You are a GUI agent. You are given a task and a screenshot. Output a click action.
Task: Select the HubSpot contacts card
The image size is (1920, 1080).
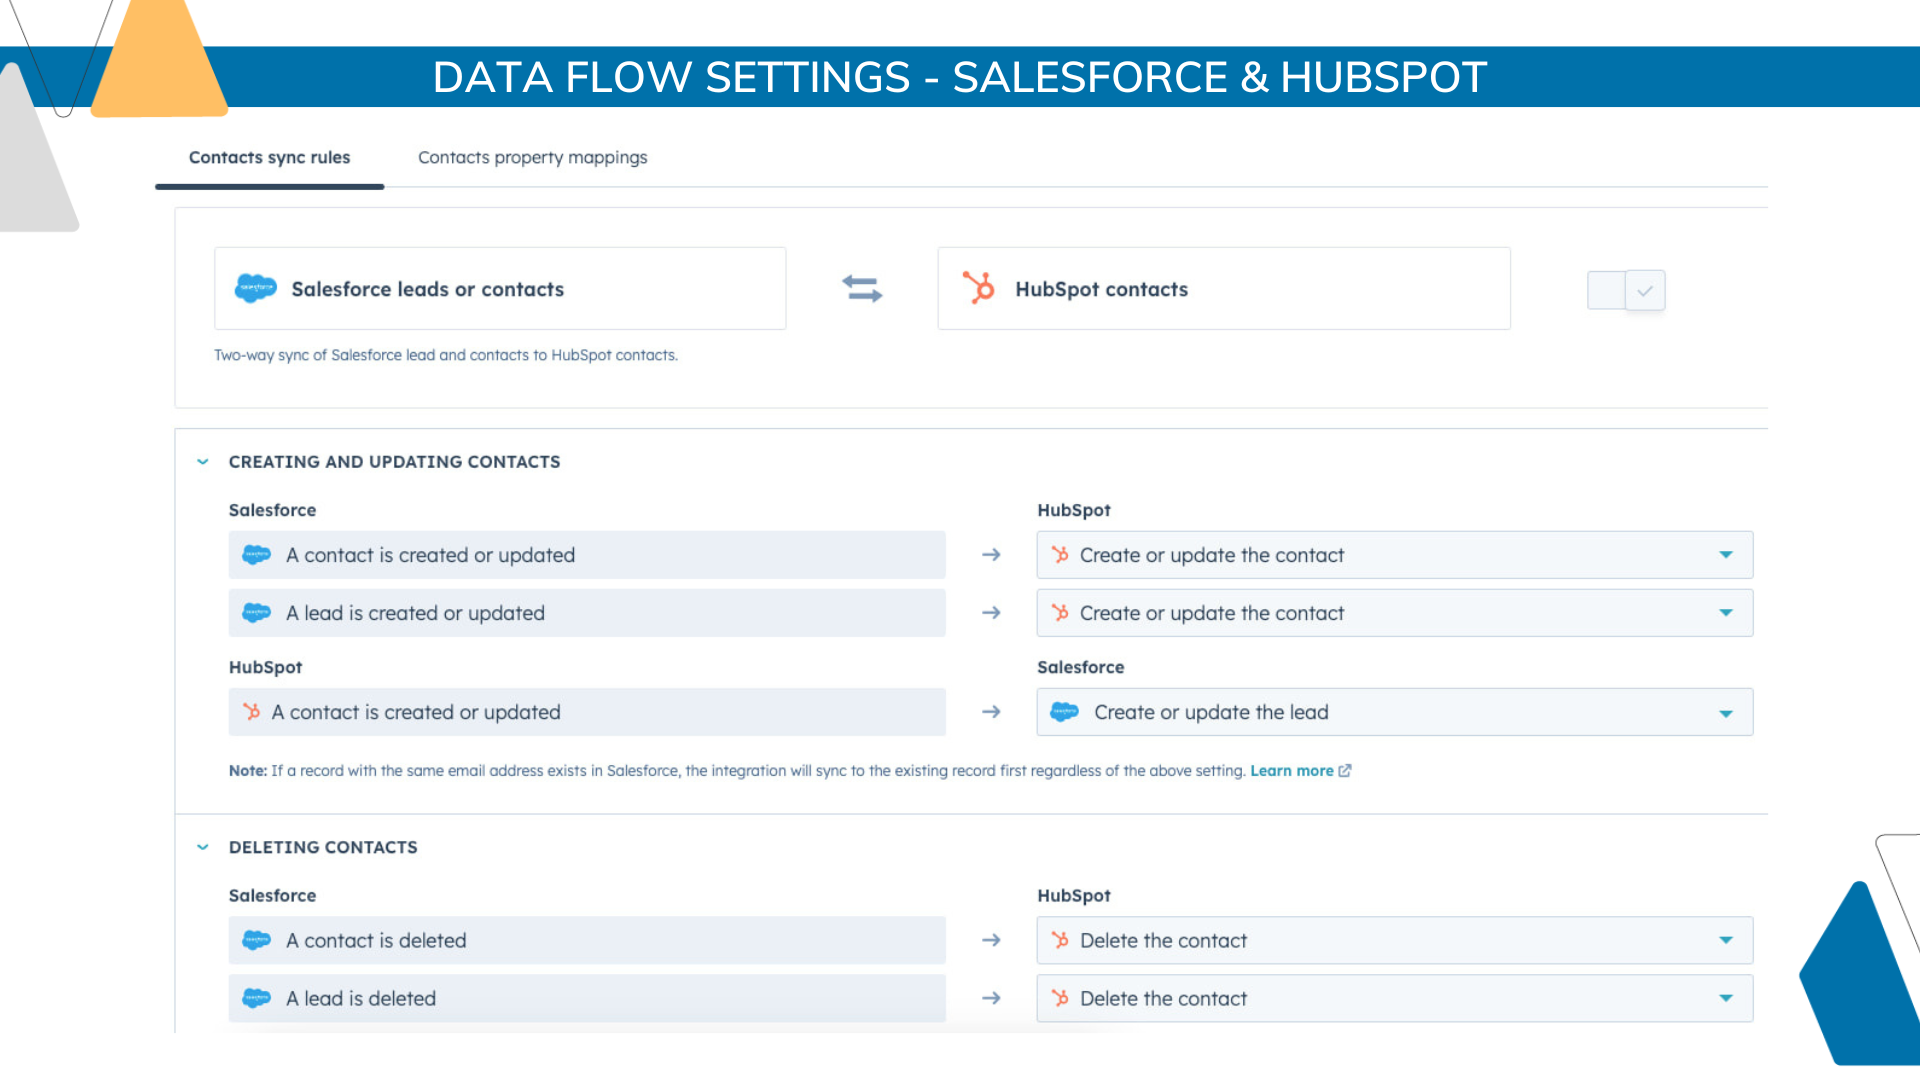click(x=1224, y=289)
